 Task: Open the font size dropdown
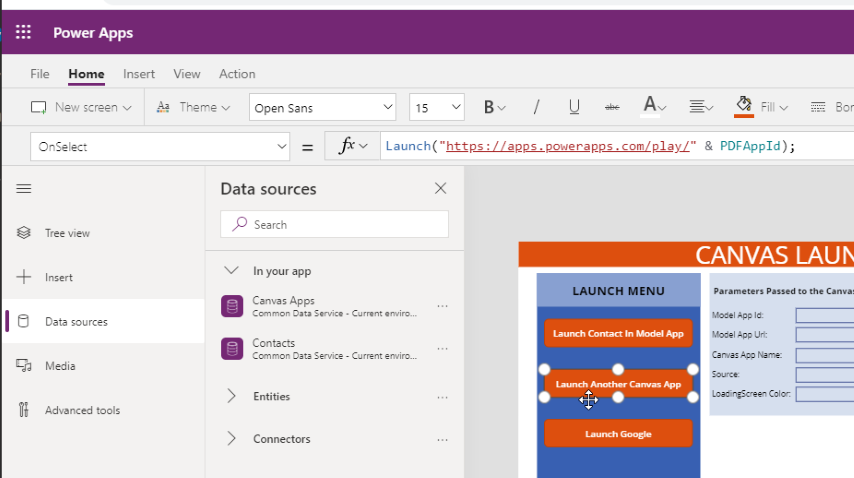coord(437,107)
